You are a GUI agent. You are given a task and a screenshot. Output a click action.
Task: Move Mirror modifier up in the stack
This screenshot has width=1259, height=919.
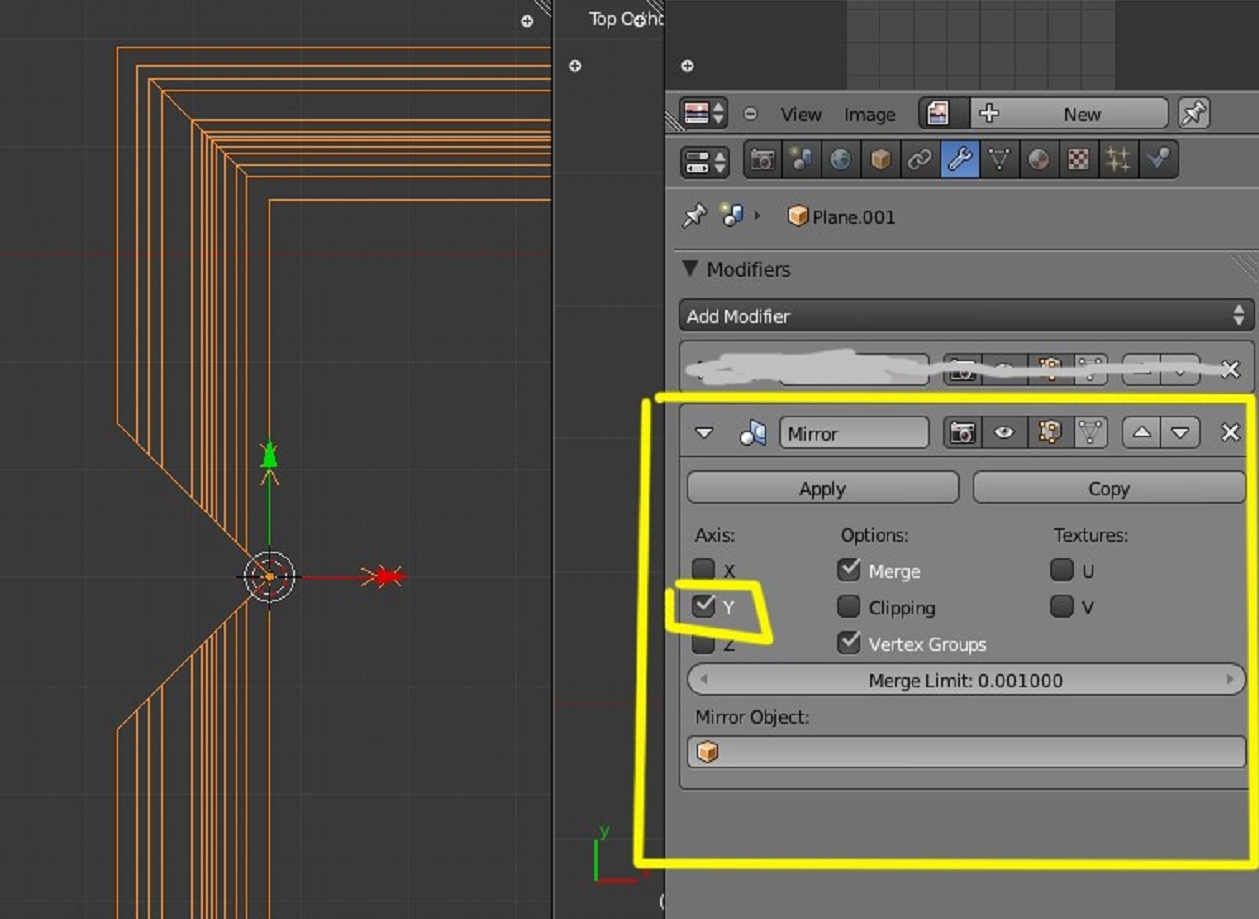1141,433
